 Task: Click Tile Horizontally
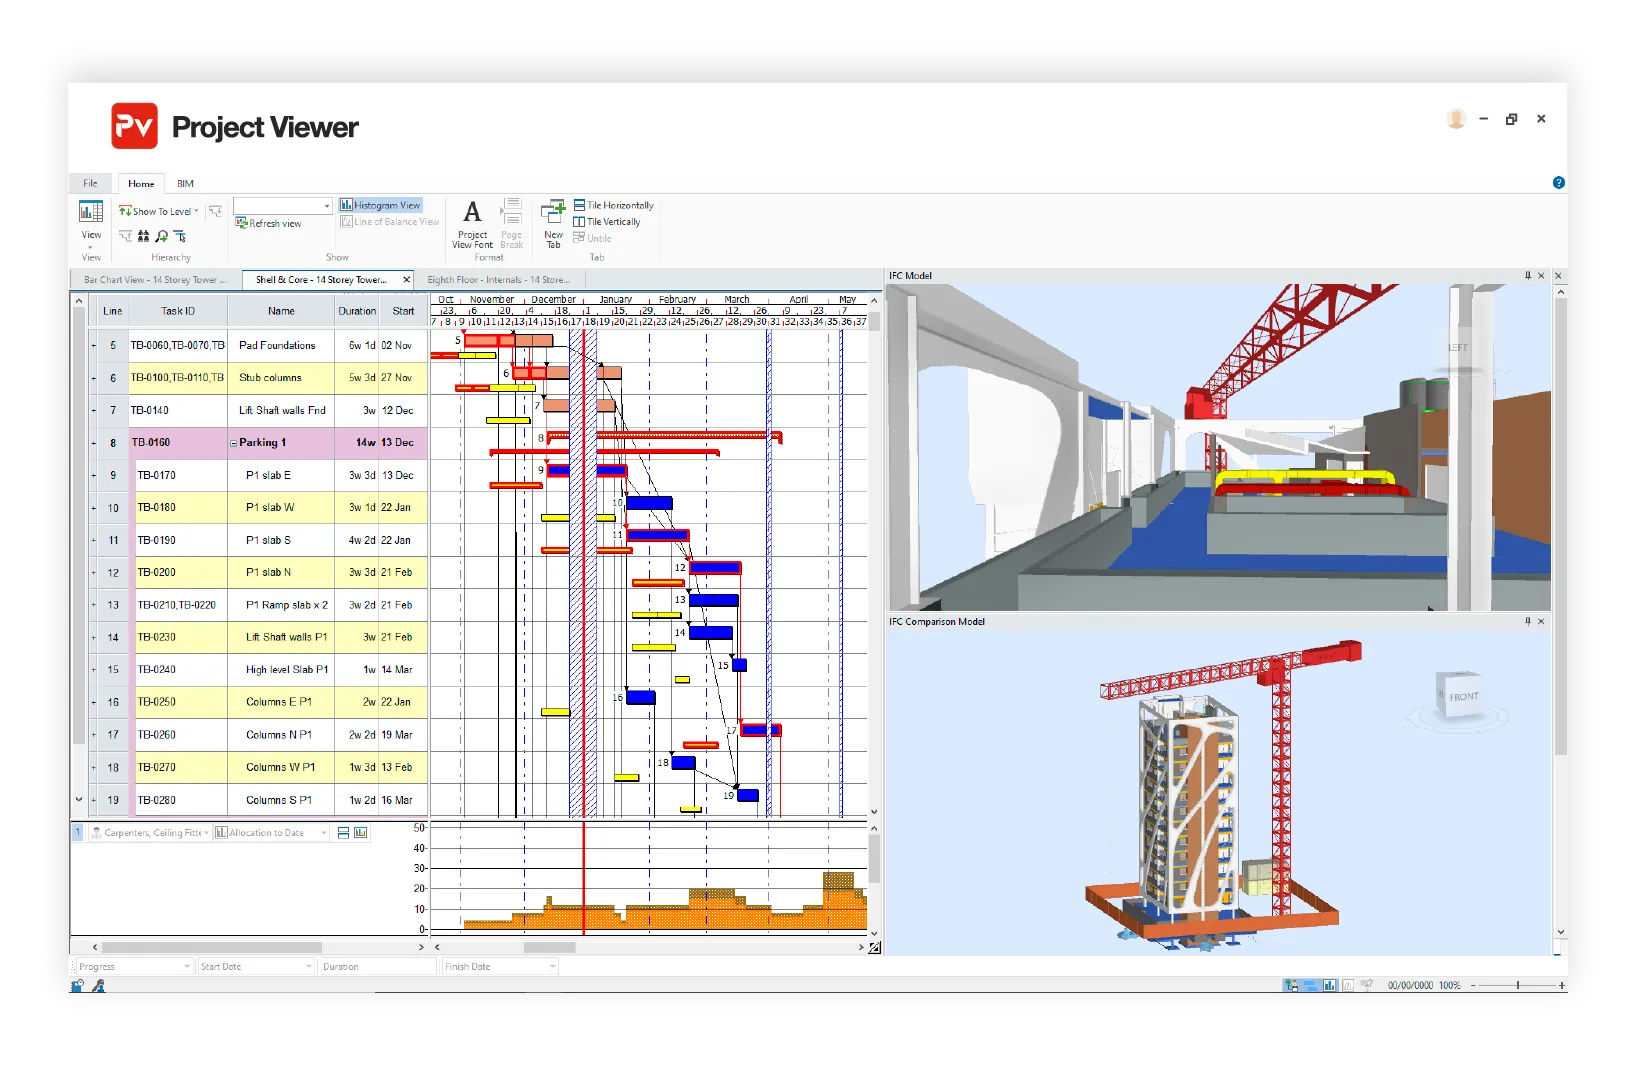click(613, 205)
